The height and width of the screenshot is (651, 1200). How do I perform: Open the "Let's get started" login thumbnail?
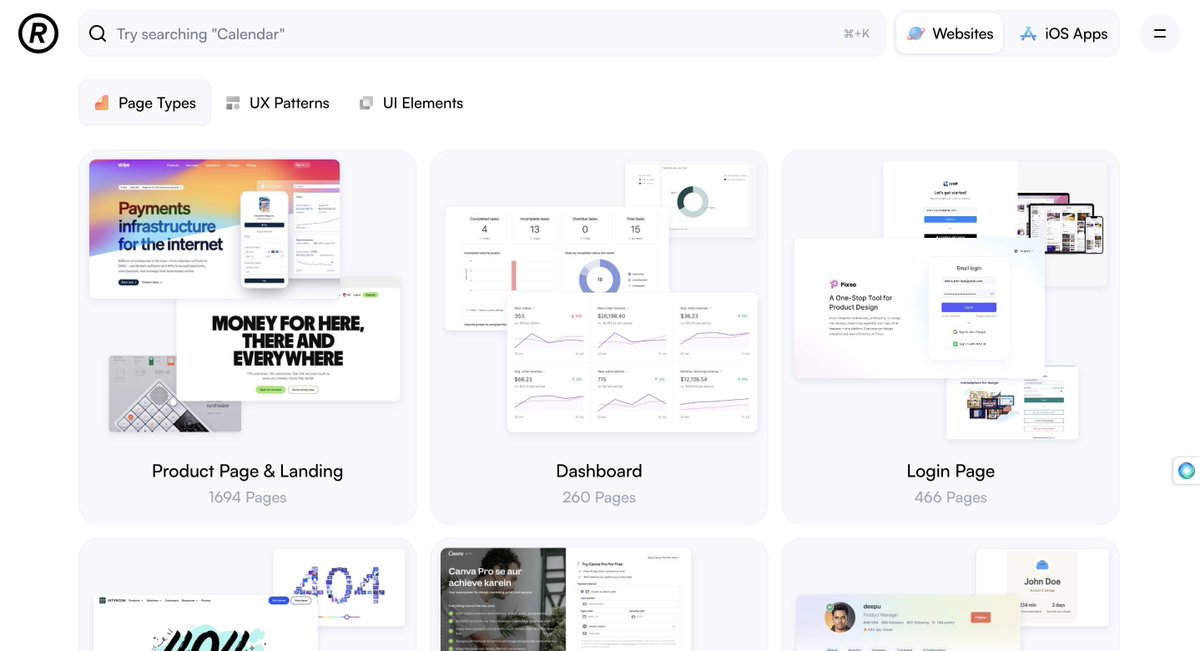(950, 200)
